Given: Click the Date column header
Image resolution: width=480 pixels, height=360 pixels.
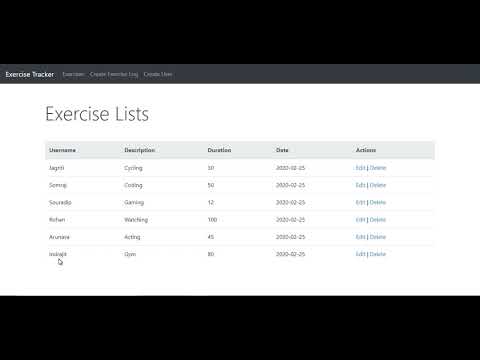Looking at the screenshot, I should point(282,150).
